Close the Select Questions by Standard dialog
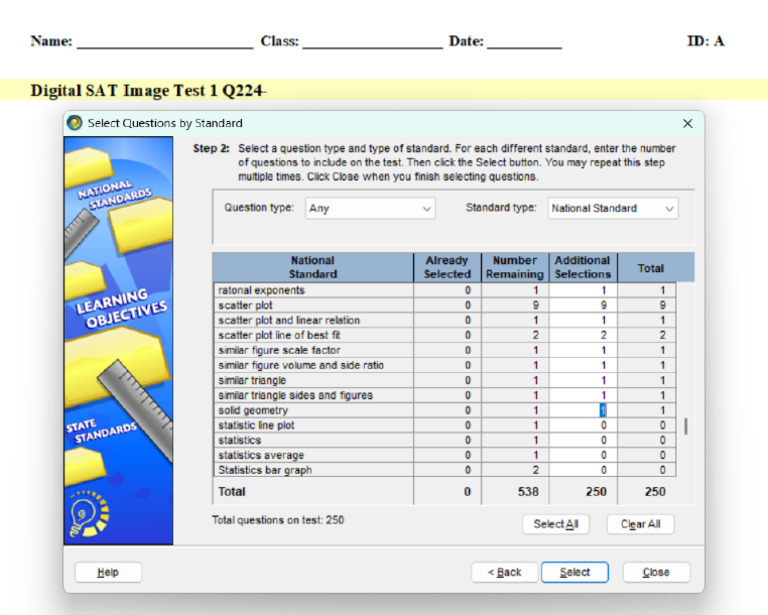 point(688,123)
